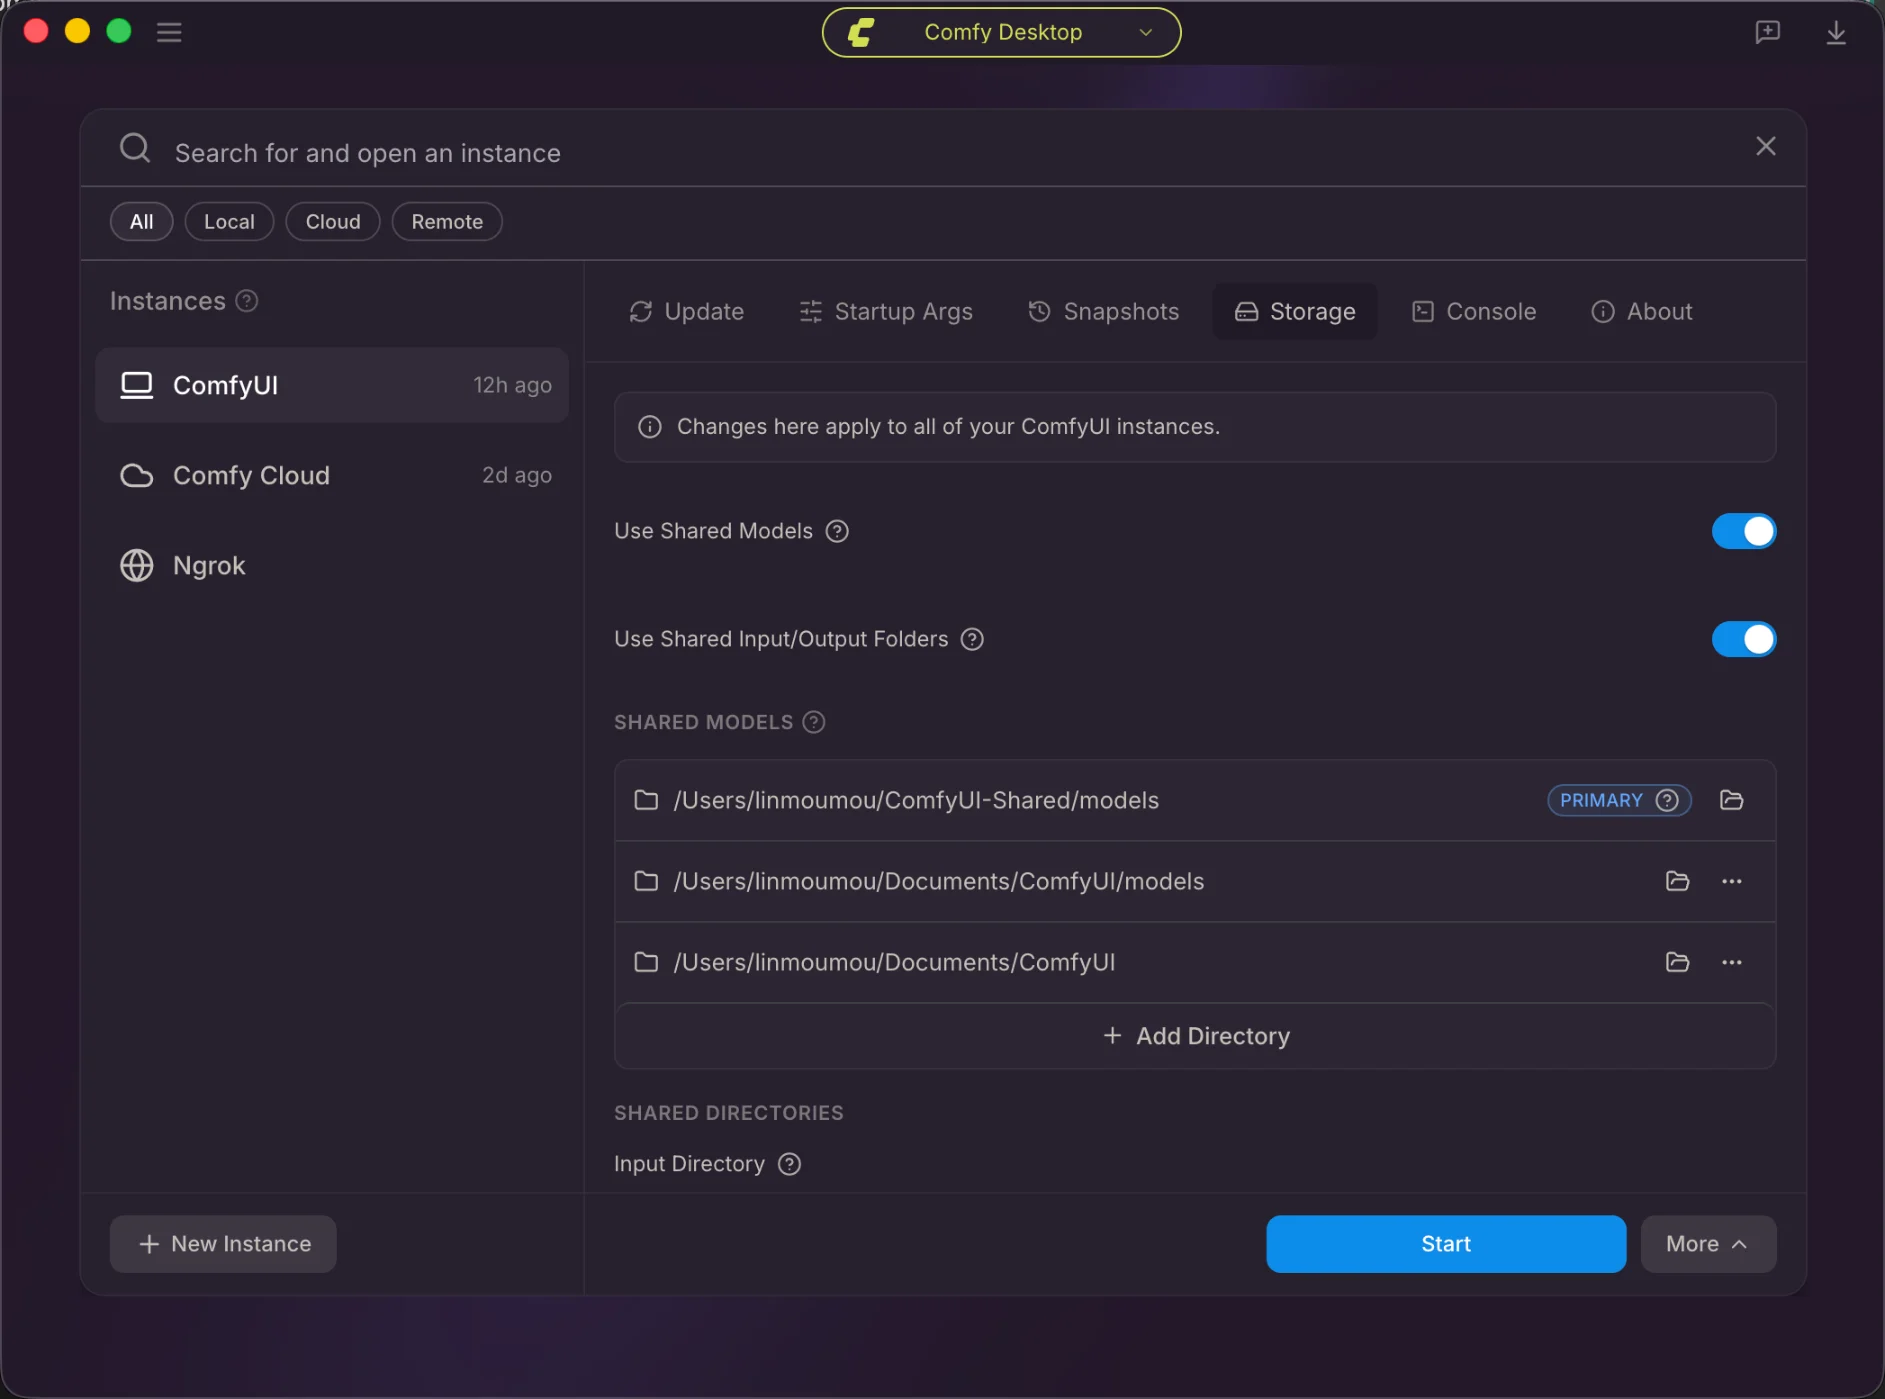
Task: Expand the More options menu
Action: pyautogui.click(x=1708, y=1244)
